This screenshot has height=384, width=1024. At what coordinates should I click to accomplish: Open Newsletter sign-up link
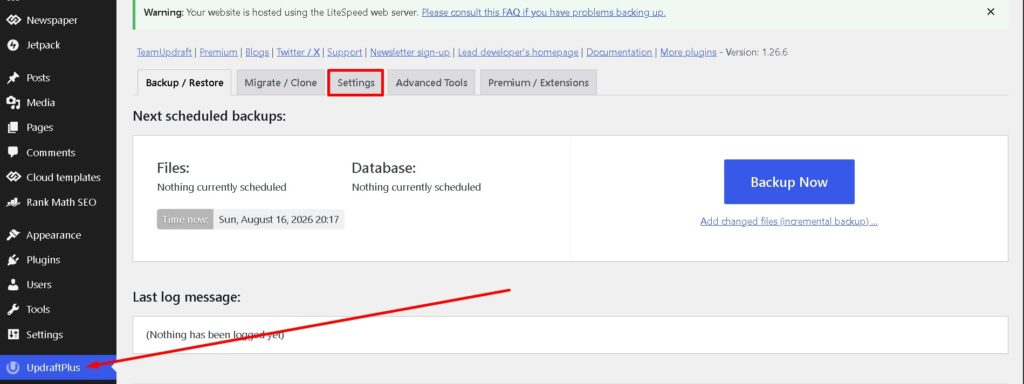(x=409, y=52)
